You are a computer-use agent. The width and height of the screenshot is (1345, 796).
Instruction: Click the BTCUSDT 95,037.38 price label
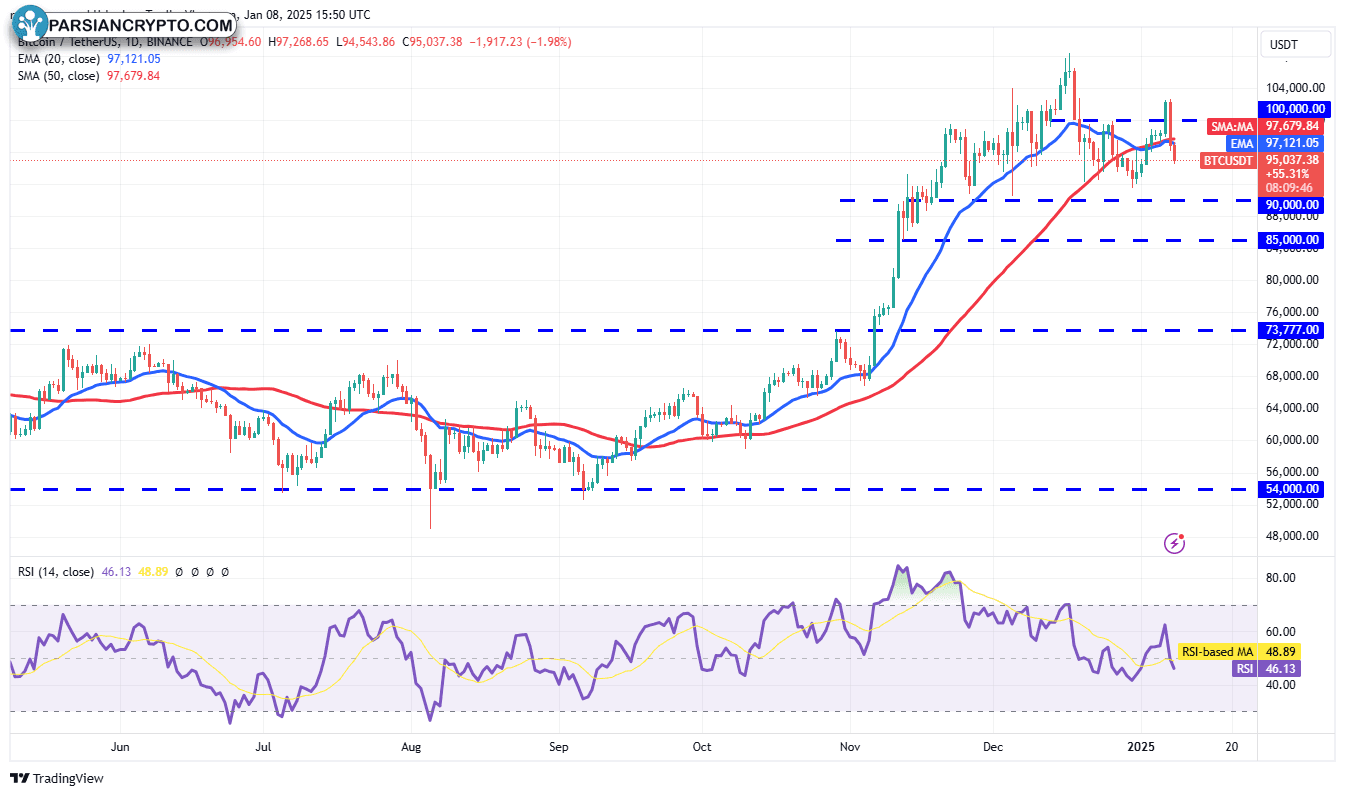pyautogui.click(x=1262, y=159)
